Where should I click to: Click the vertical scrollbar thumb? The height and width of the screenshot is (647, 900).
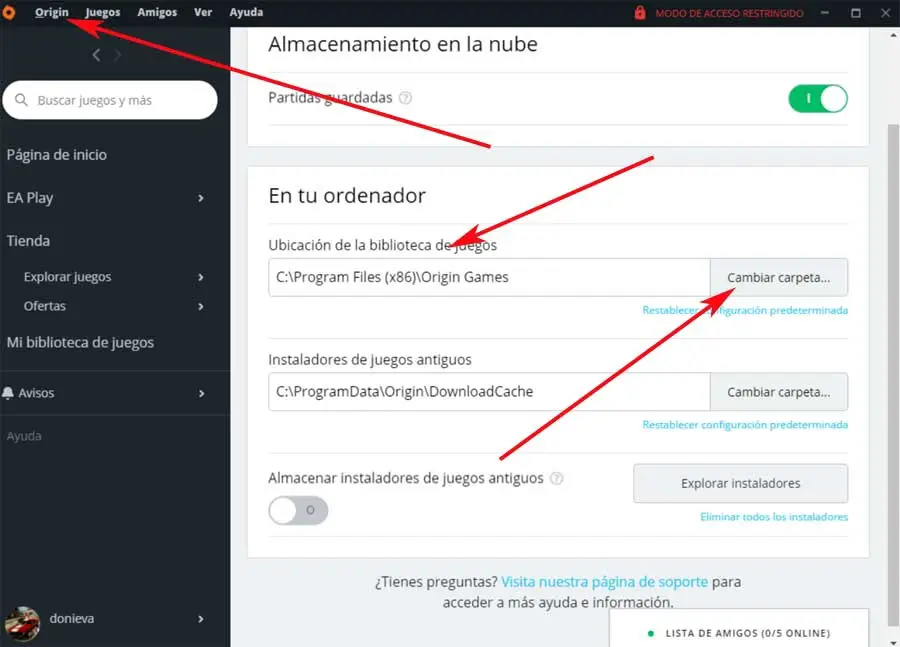point(893,373)
